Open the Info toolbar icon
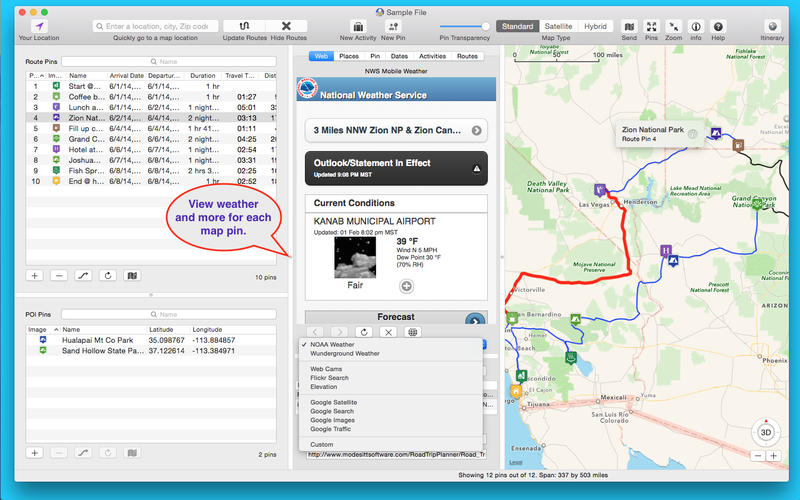 pyautogui.click(x=696, y=27)
